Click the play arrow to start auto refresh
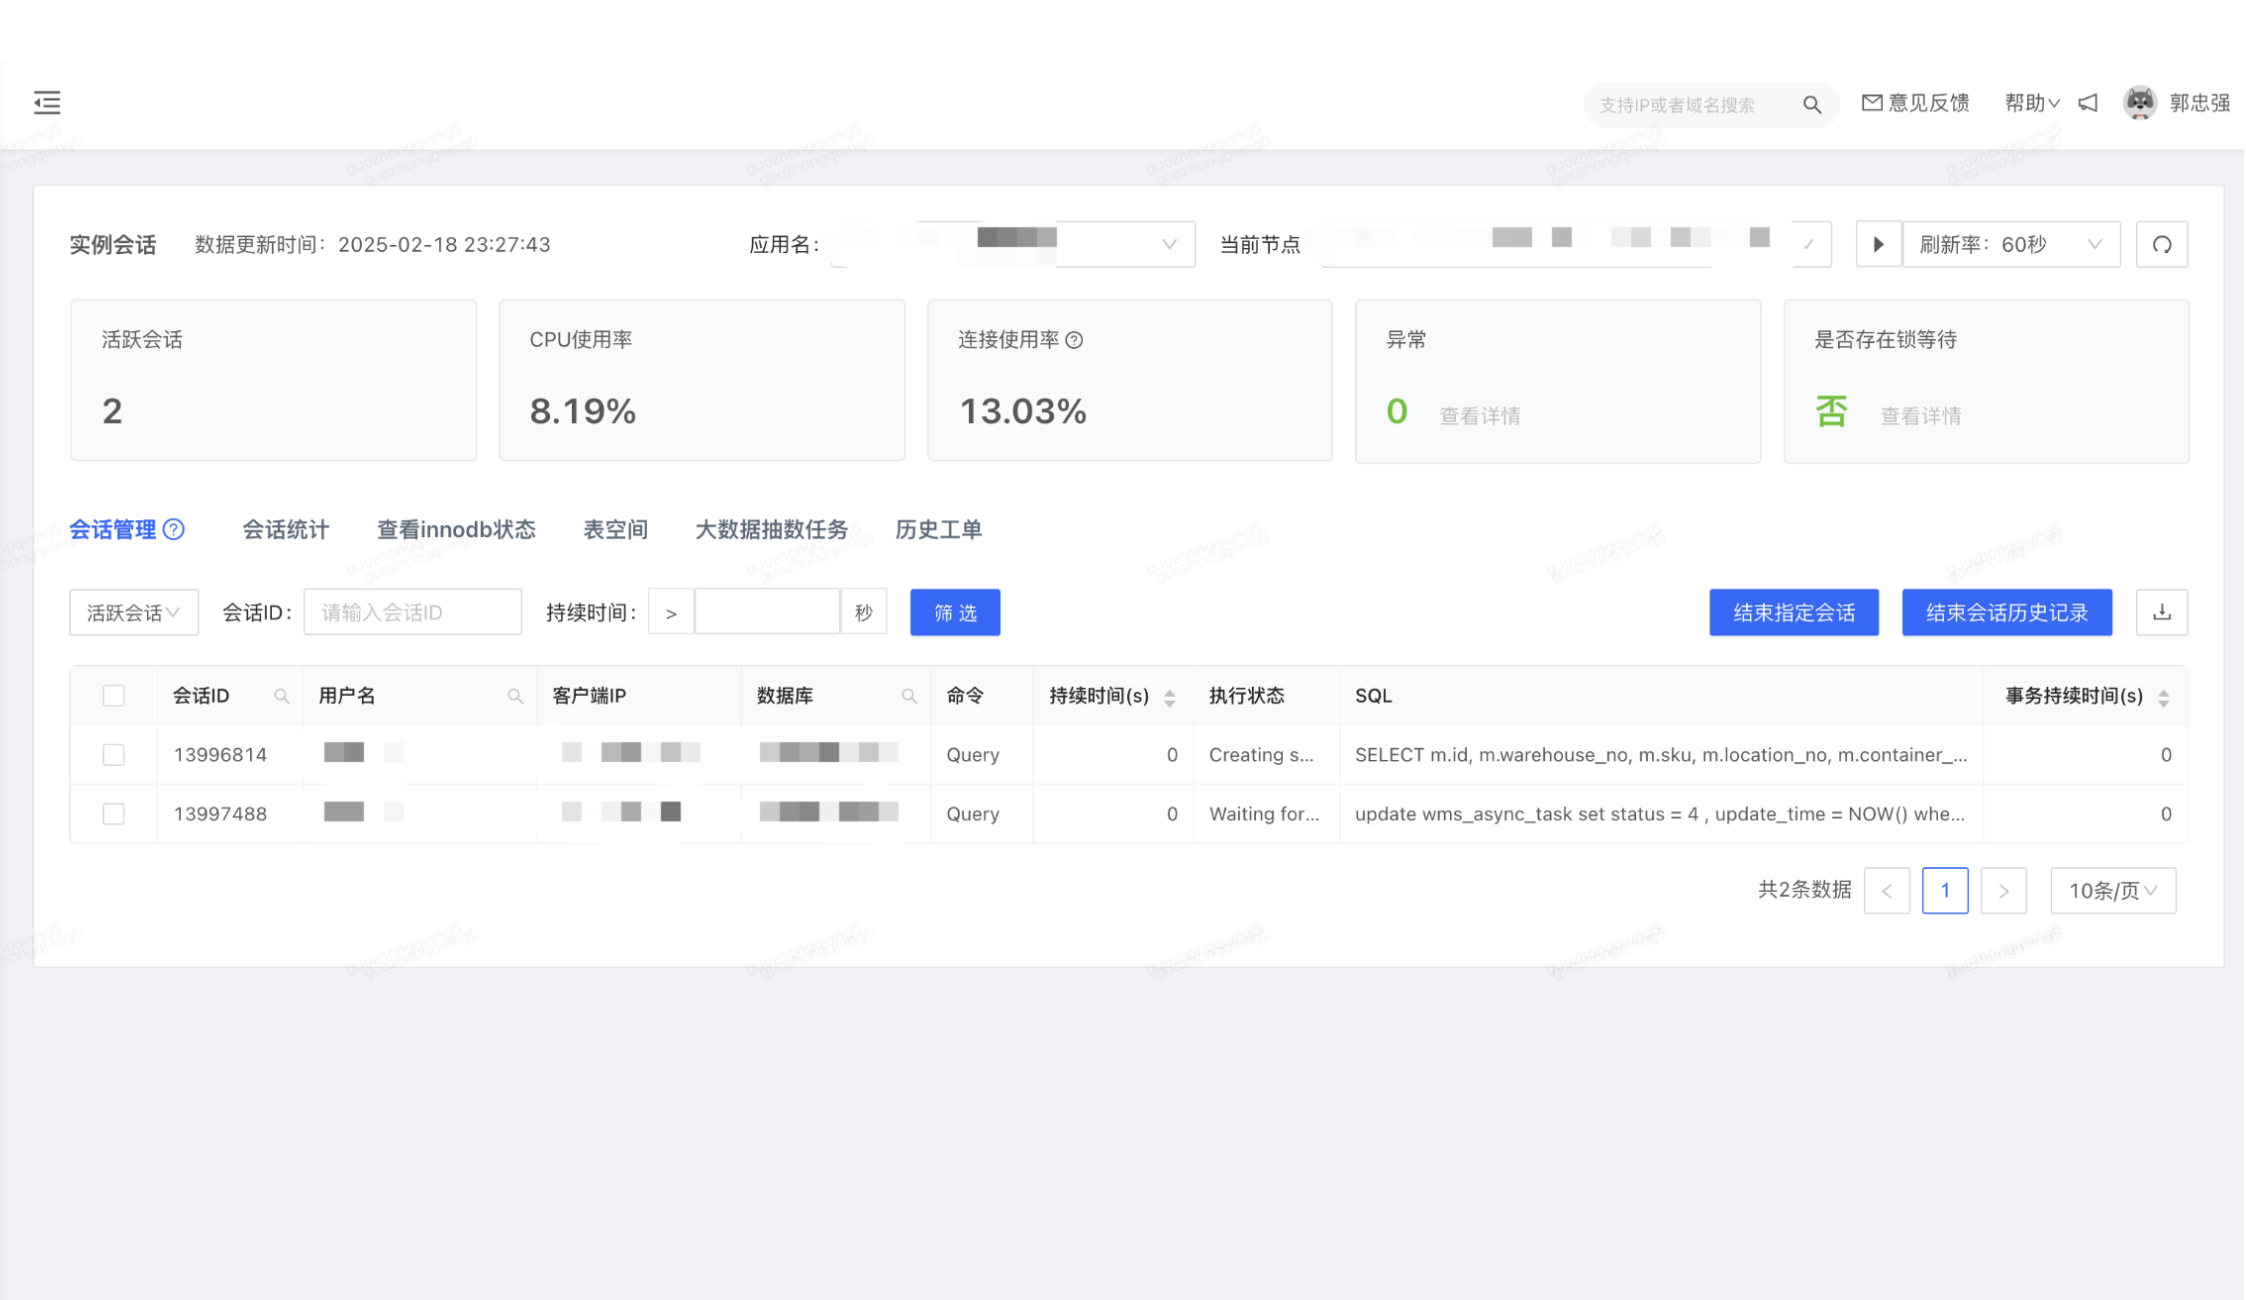This screenshot has width=2246, height=1300. click(x=1877, y=243)
